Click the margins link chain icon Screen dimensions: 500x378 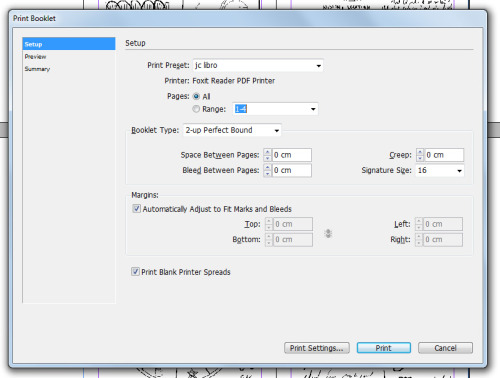(328, 233)
